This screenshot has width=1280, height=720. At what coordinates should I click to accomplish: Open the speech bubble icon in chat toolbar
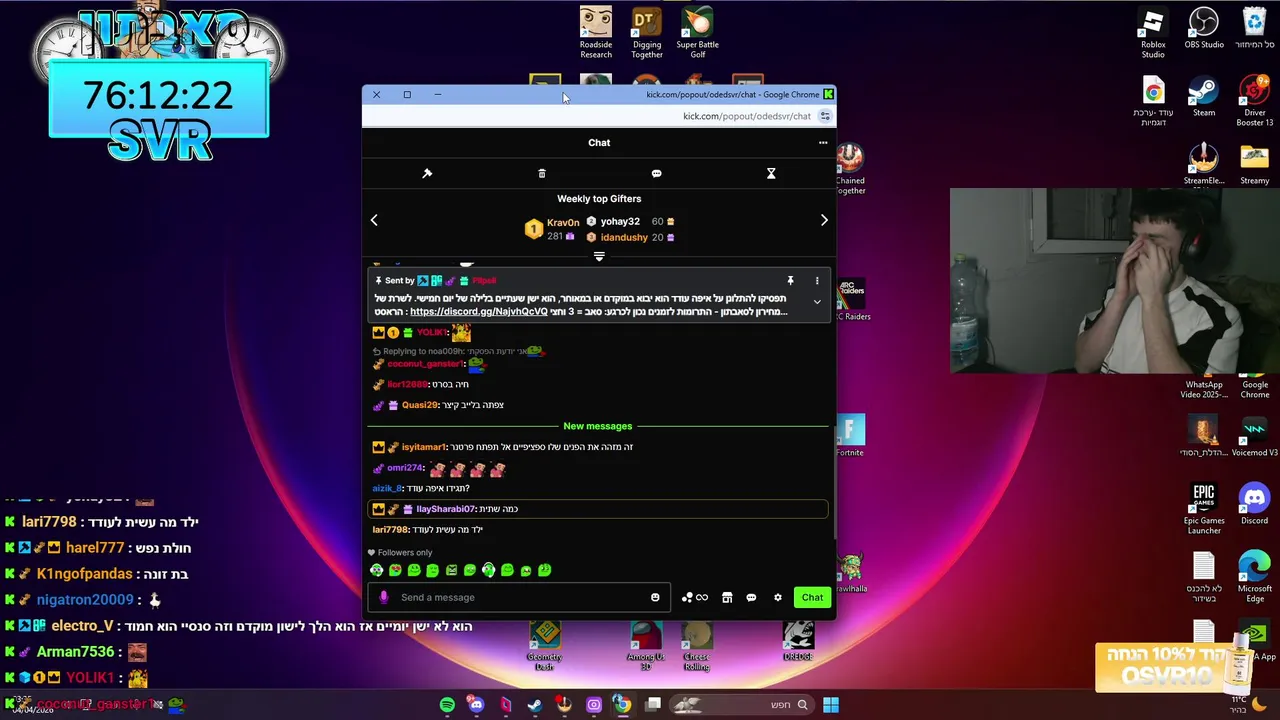tap(656, 173)
